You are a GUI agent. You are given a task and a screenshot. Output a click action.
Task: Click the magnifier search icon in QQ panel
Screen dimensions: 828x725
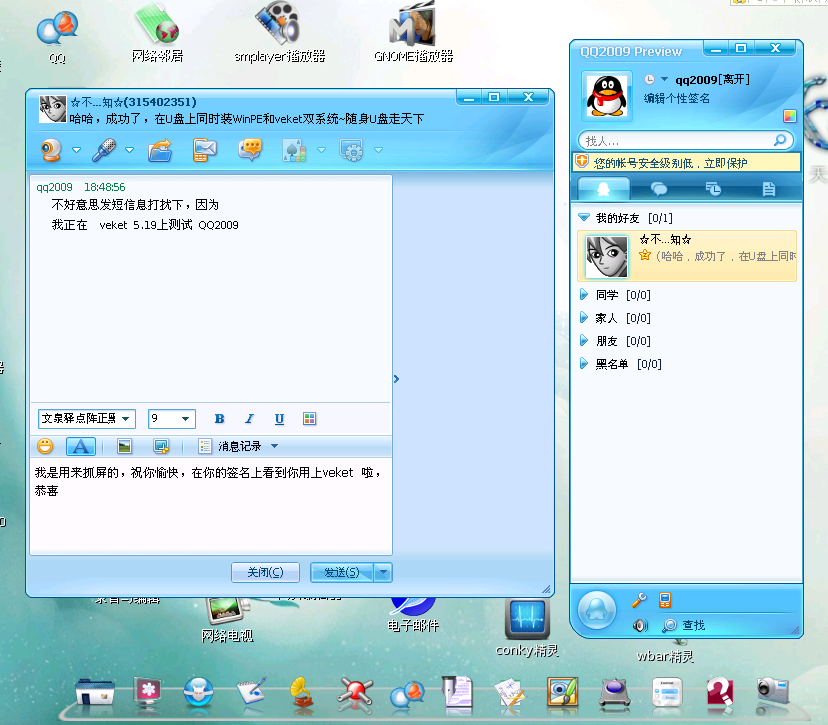click(780, 140)
